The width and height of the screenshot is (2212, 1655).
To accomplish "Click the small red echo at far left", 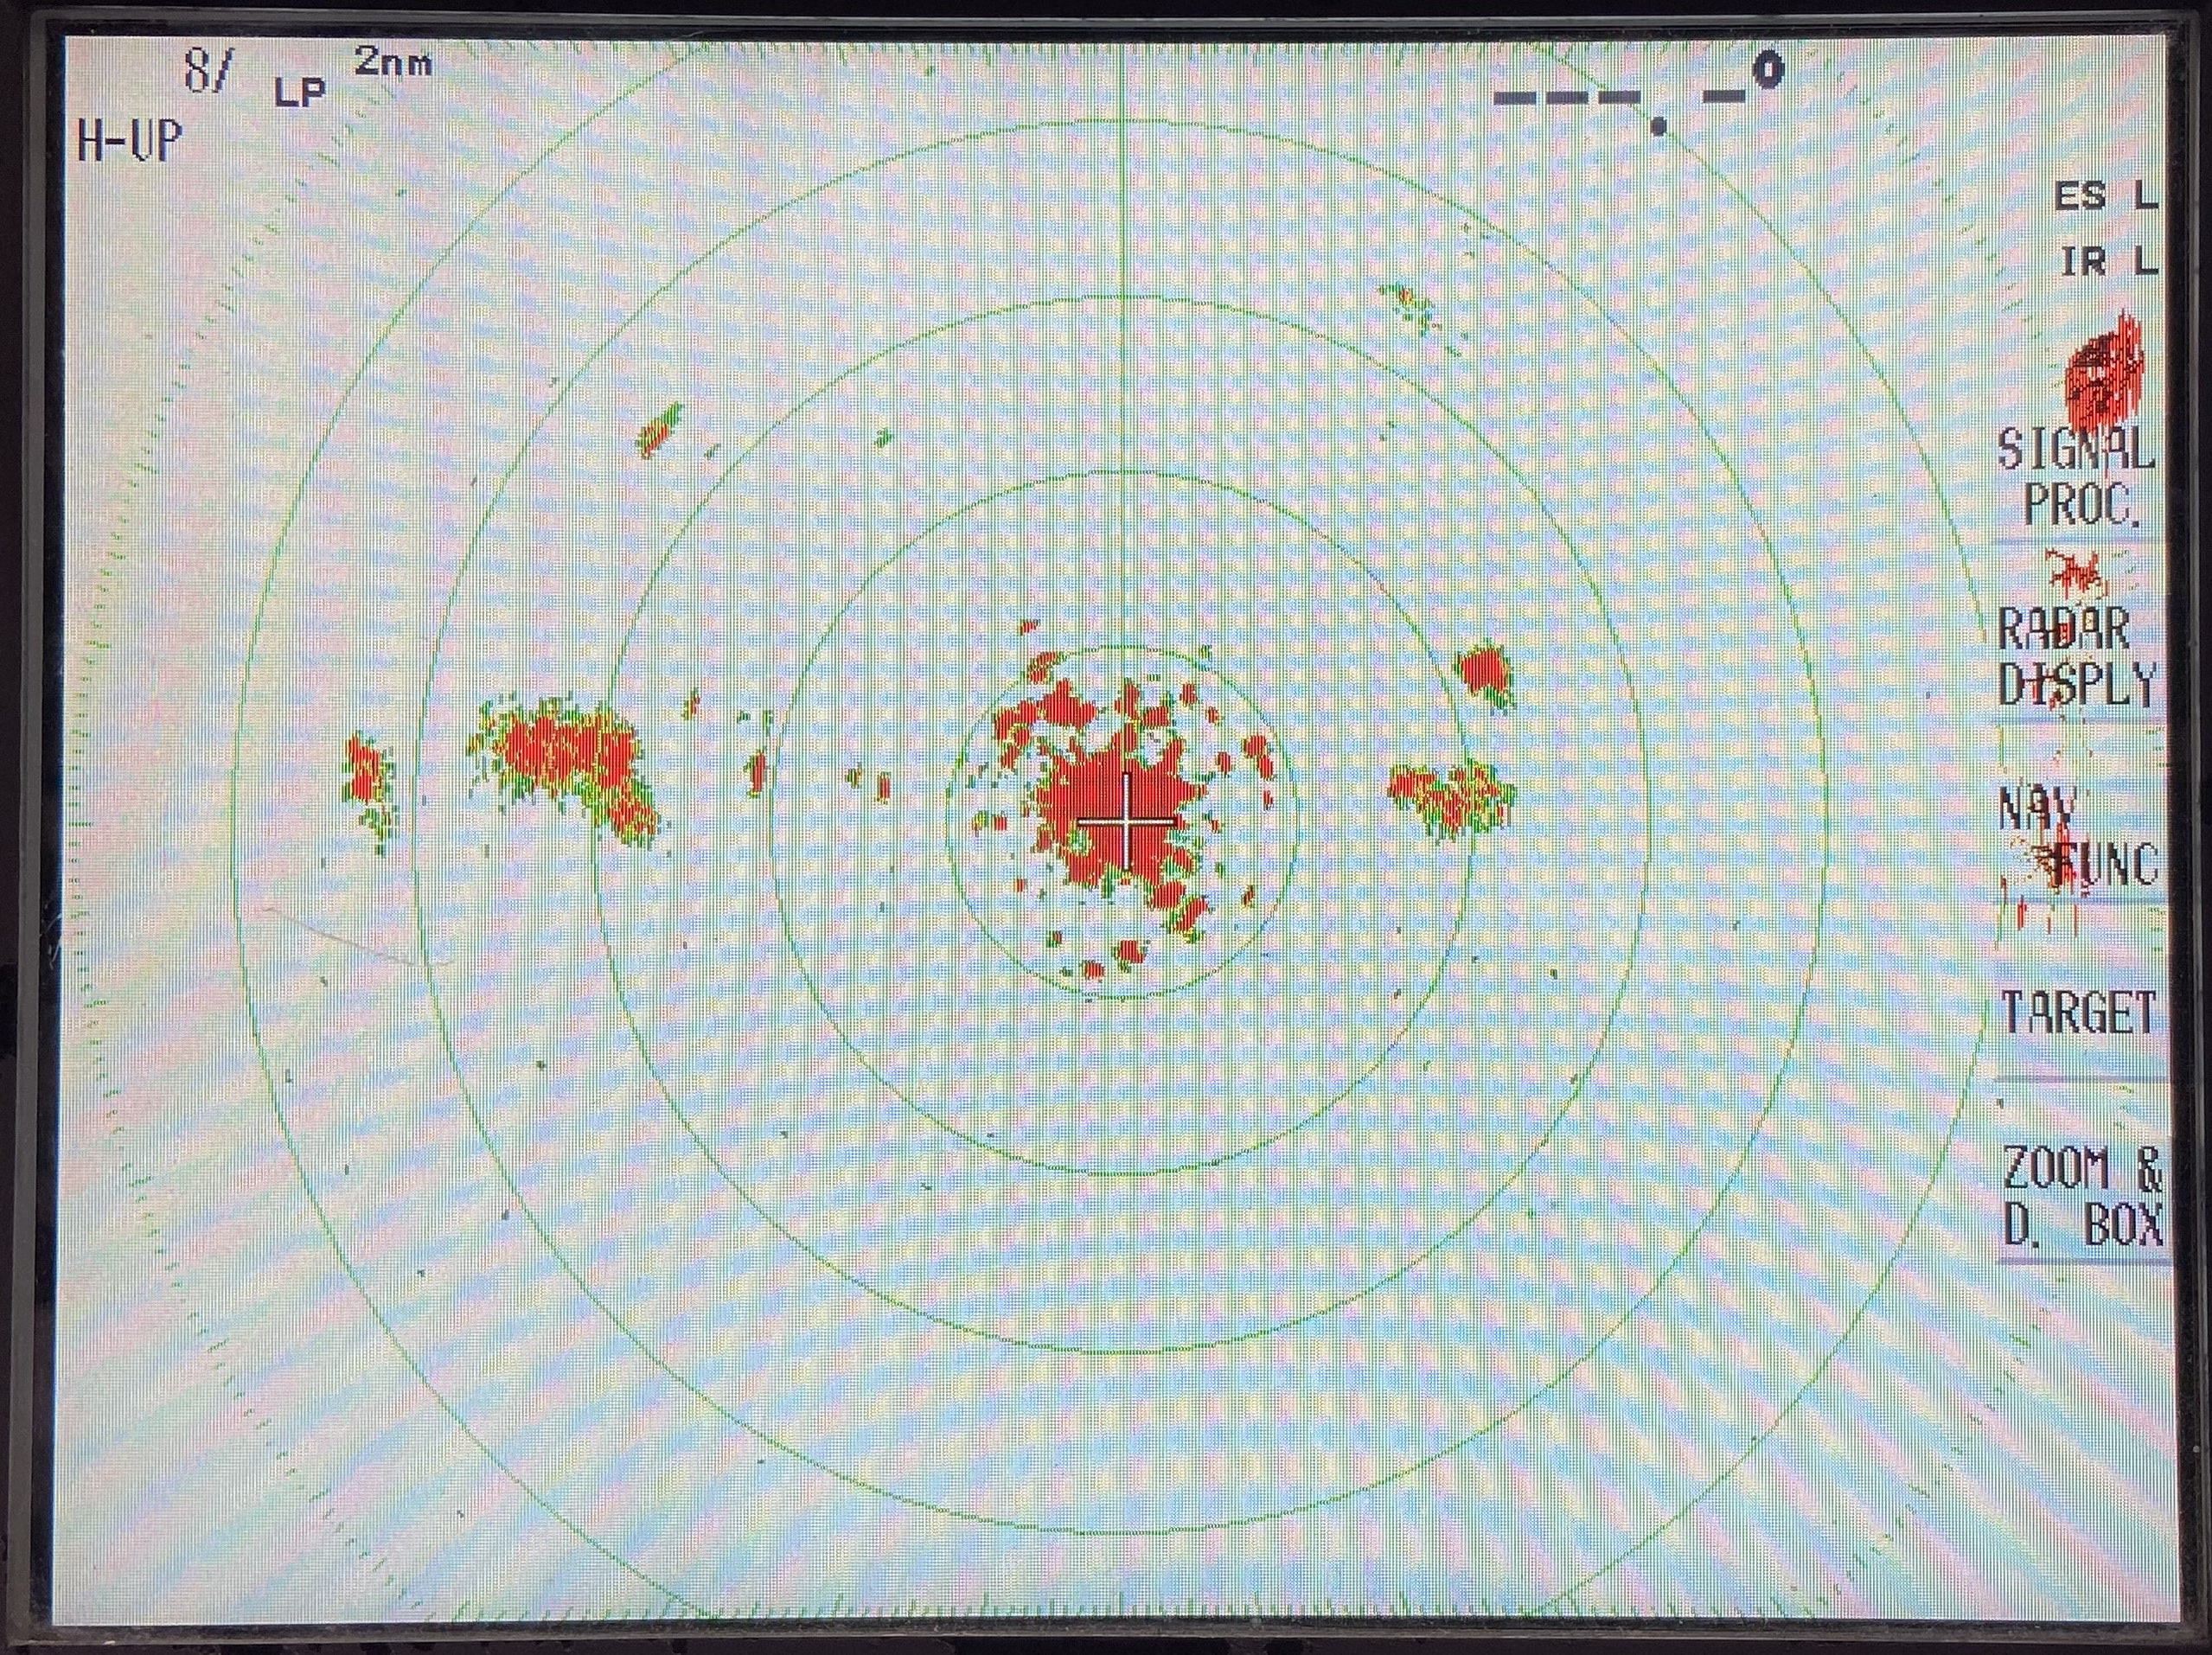I will 366,772.
